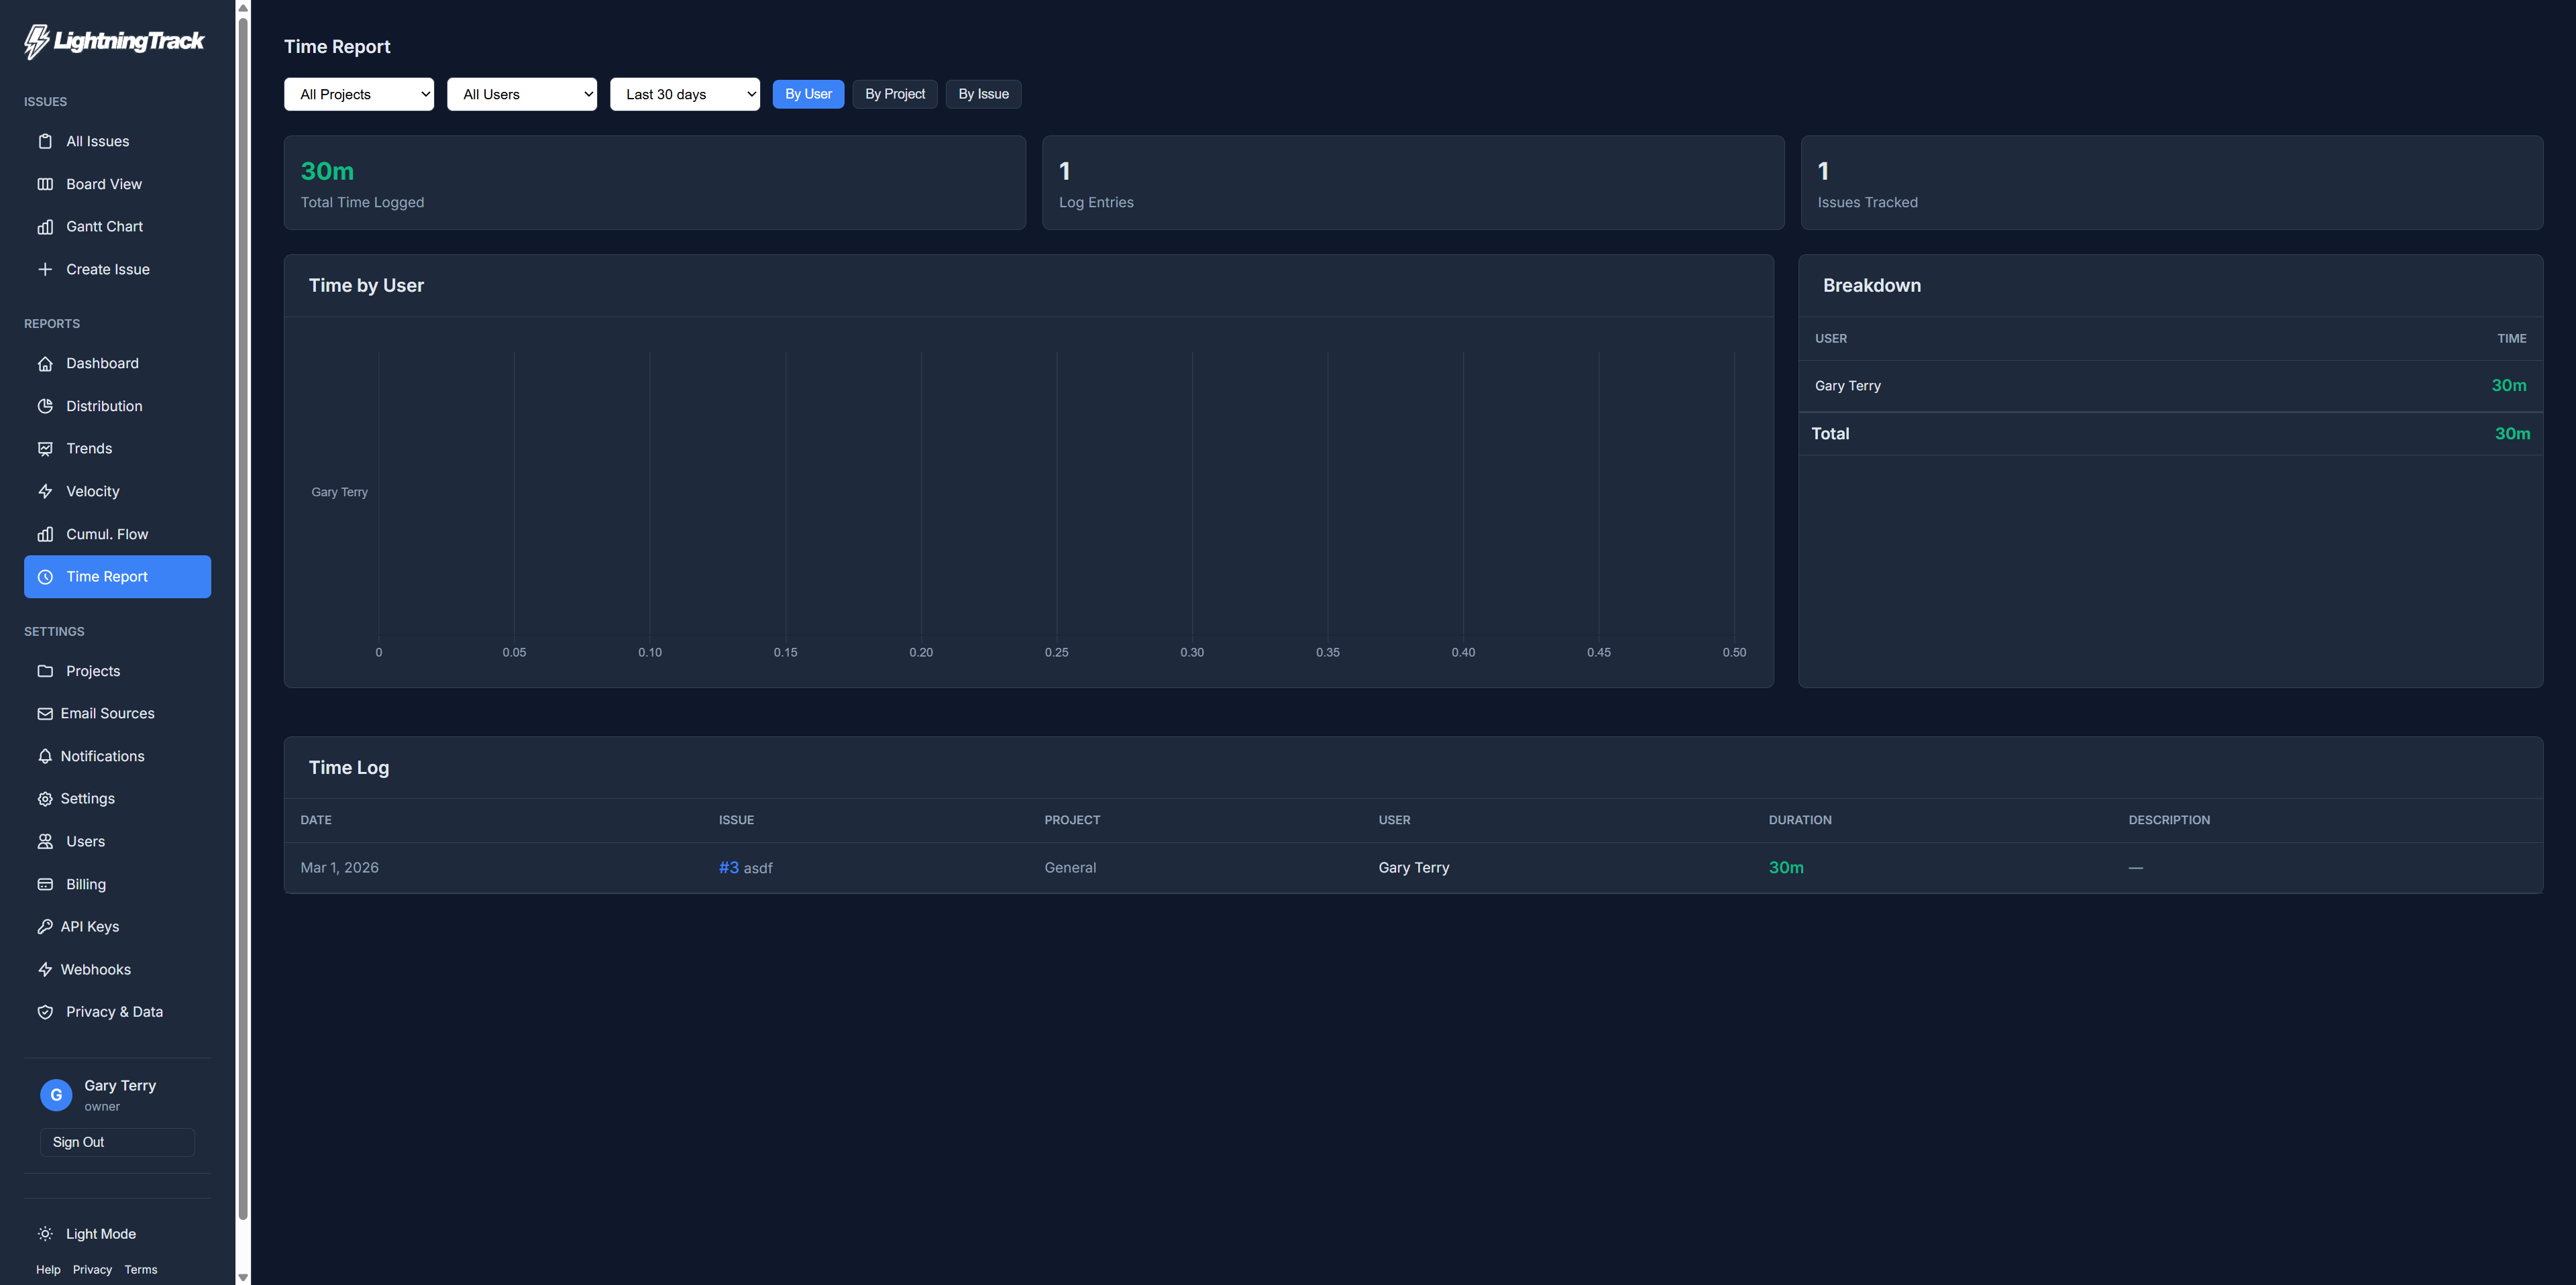This screenshot has height=1285, width=2576.
Task: Select the Distribution pie chart icon
Action: [45, 406]
